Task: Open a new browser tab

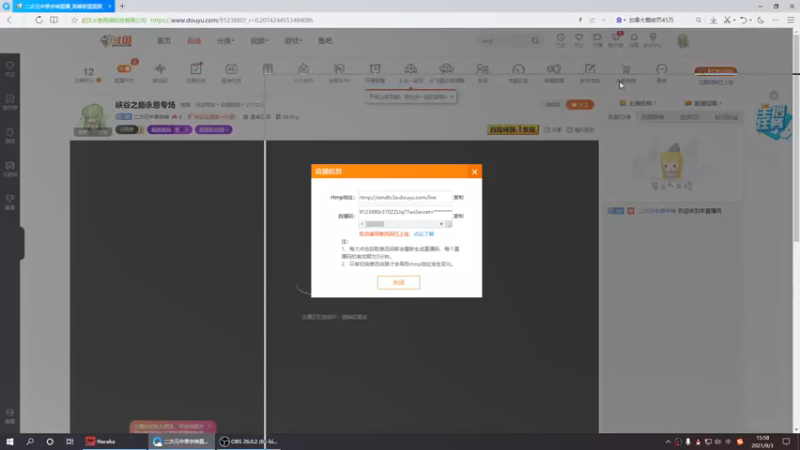Action: pos(122,6)
